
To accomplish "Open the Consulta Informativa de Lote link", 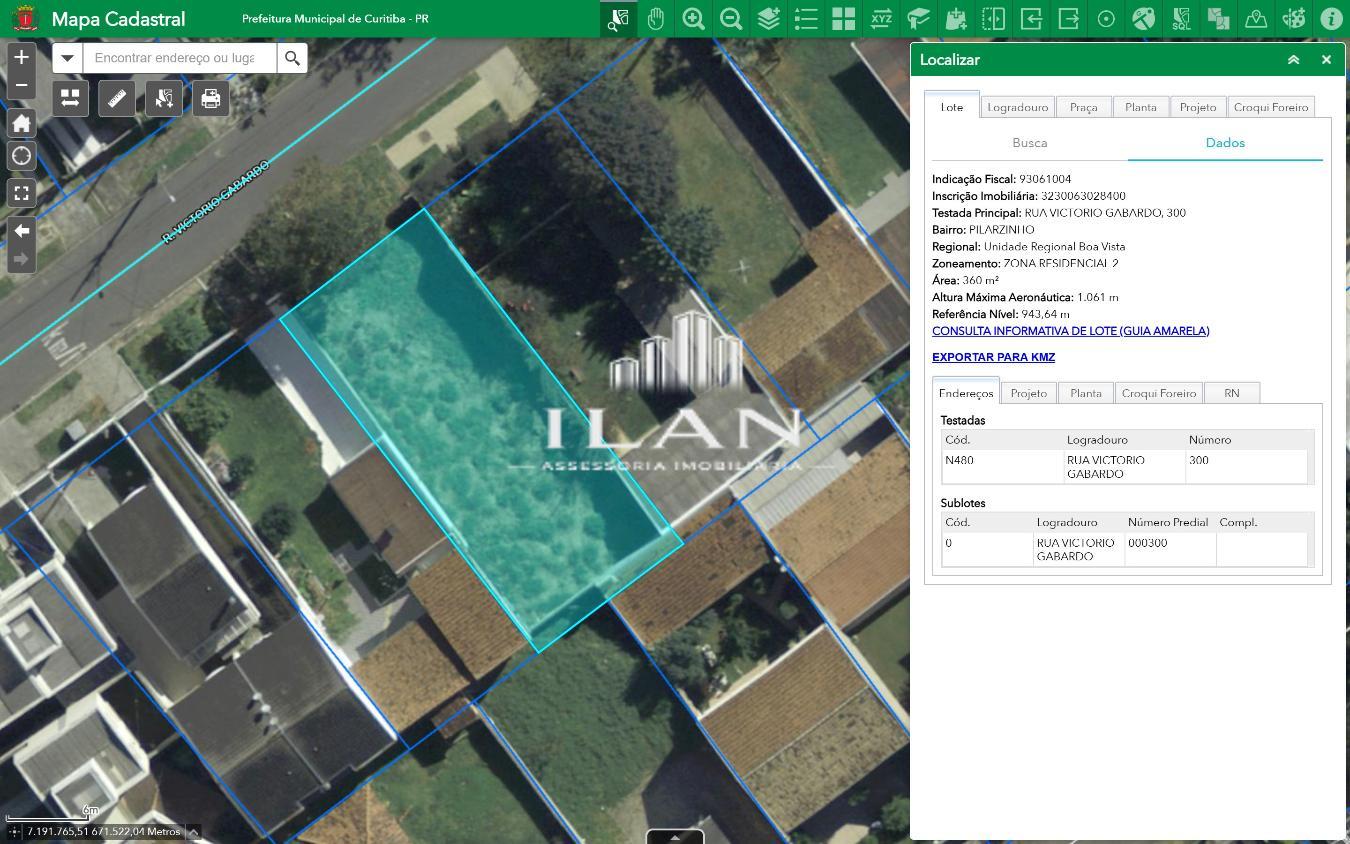I will pos(1070,331).
